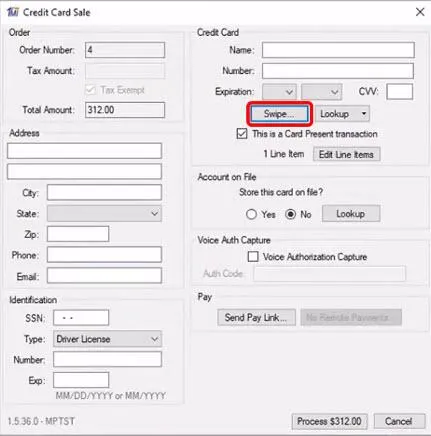431x436 pixels.
Task: Click the Swipe button
Action: pyautogui.click(x=279, y=114)
